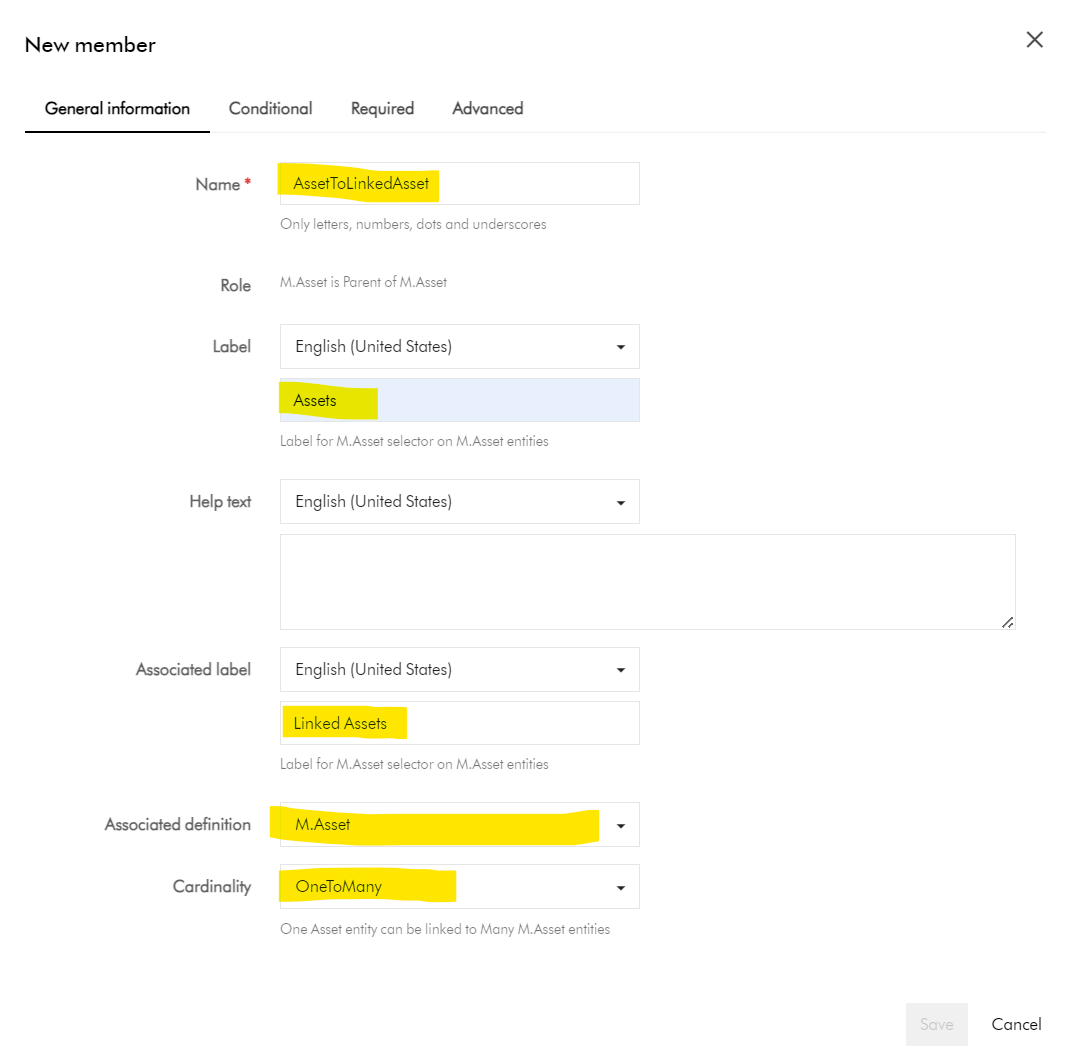Click the New member dialog title

90,45
